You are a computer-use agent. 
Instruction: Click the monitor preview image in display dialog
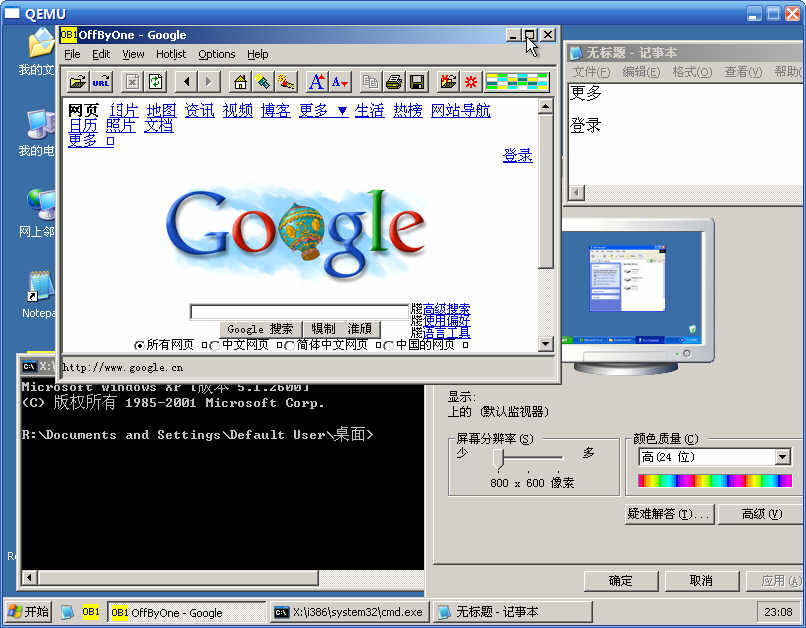637,295
